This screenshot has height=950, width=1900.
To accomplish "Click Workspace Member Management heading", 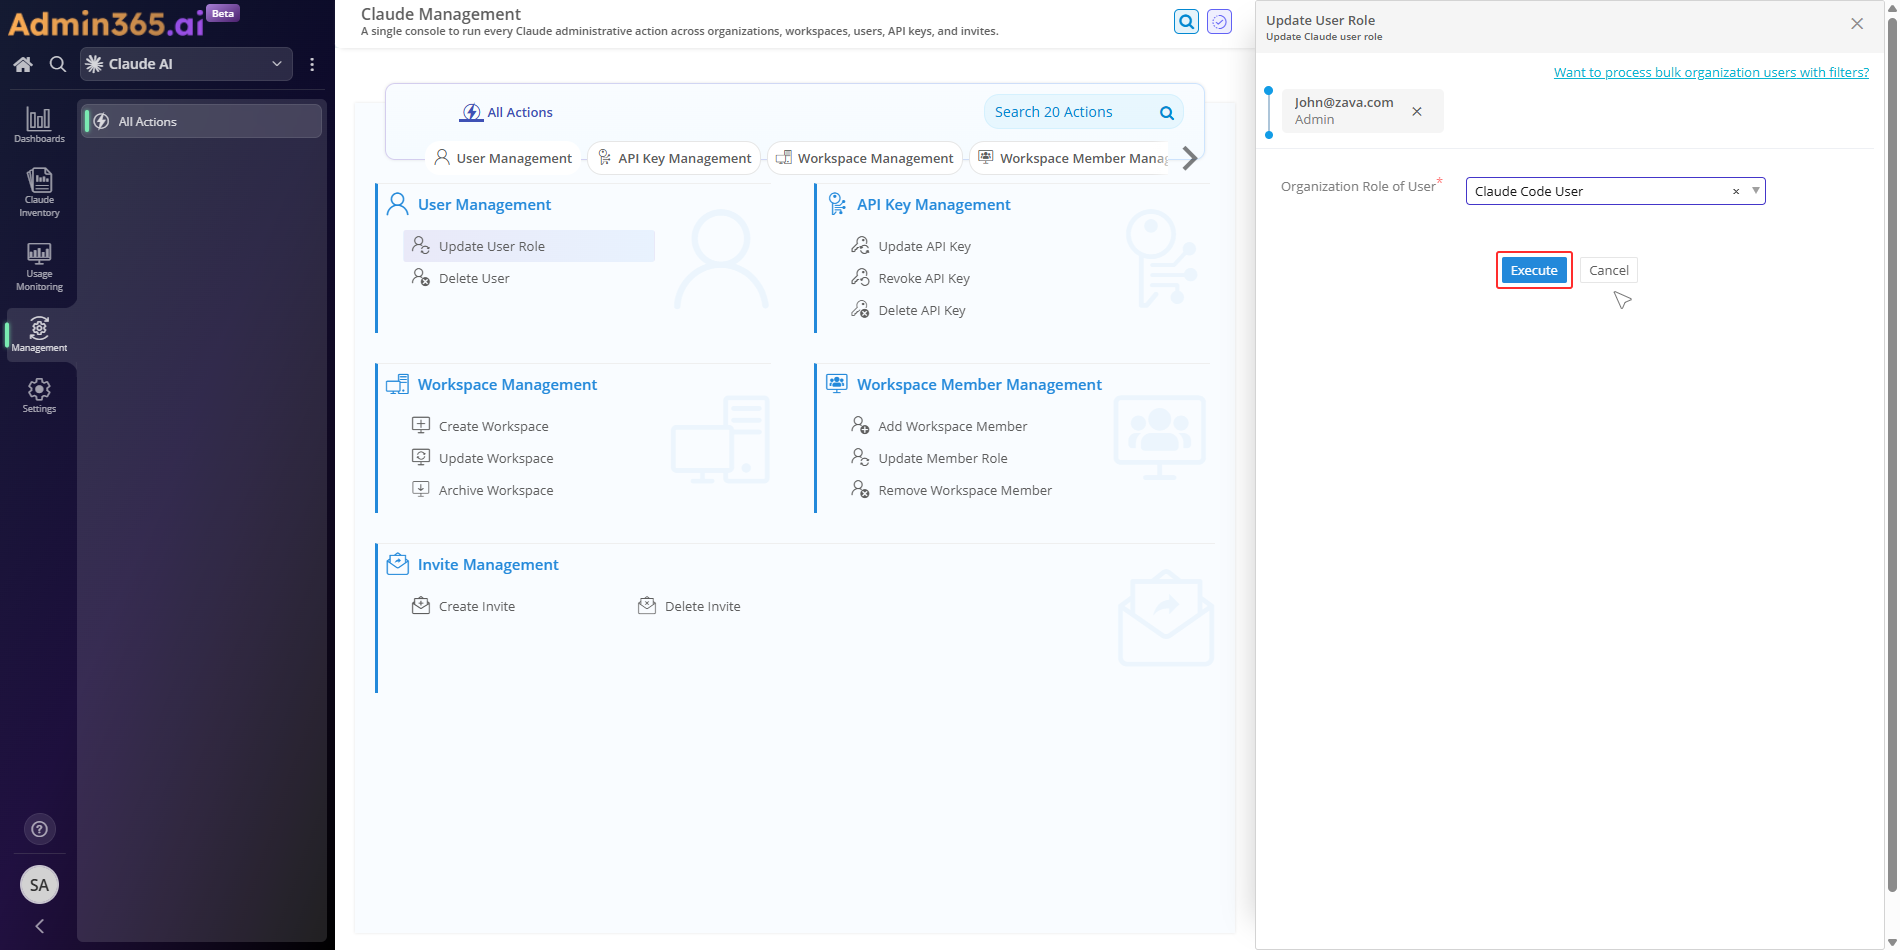I will pos(979,384).
